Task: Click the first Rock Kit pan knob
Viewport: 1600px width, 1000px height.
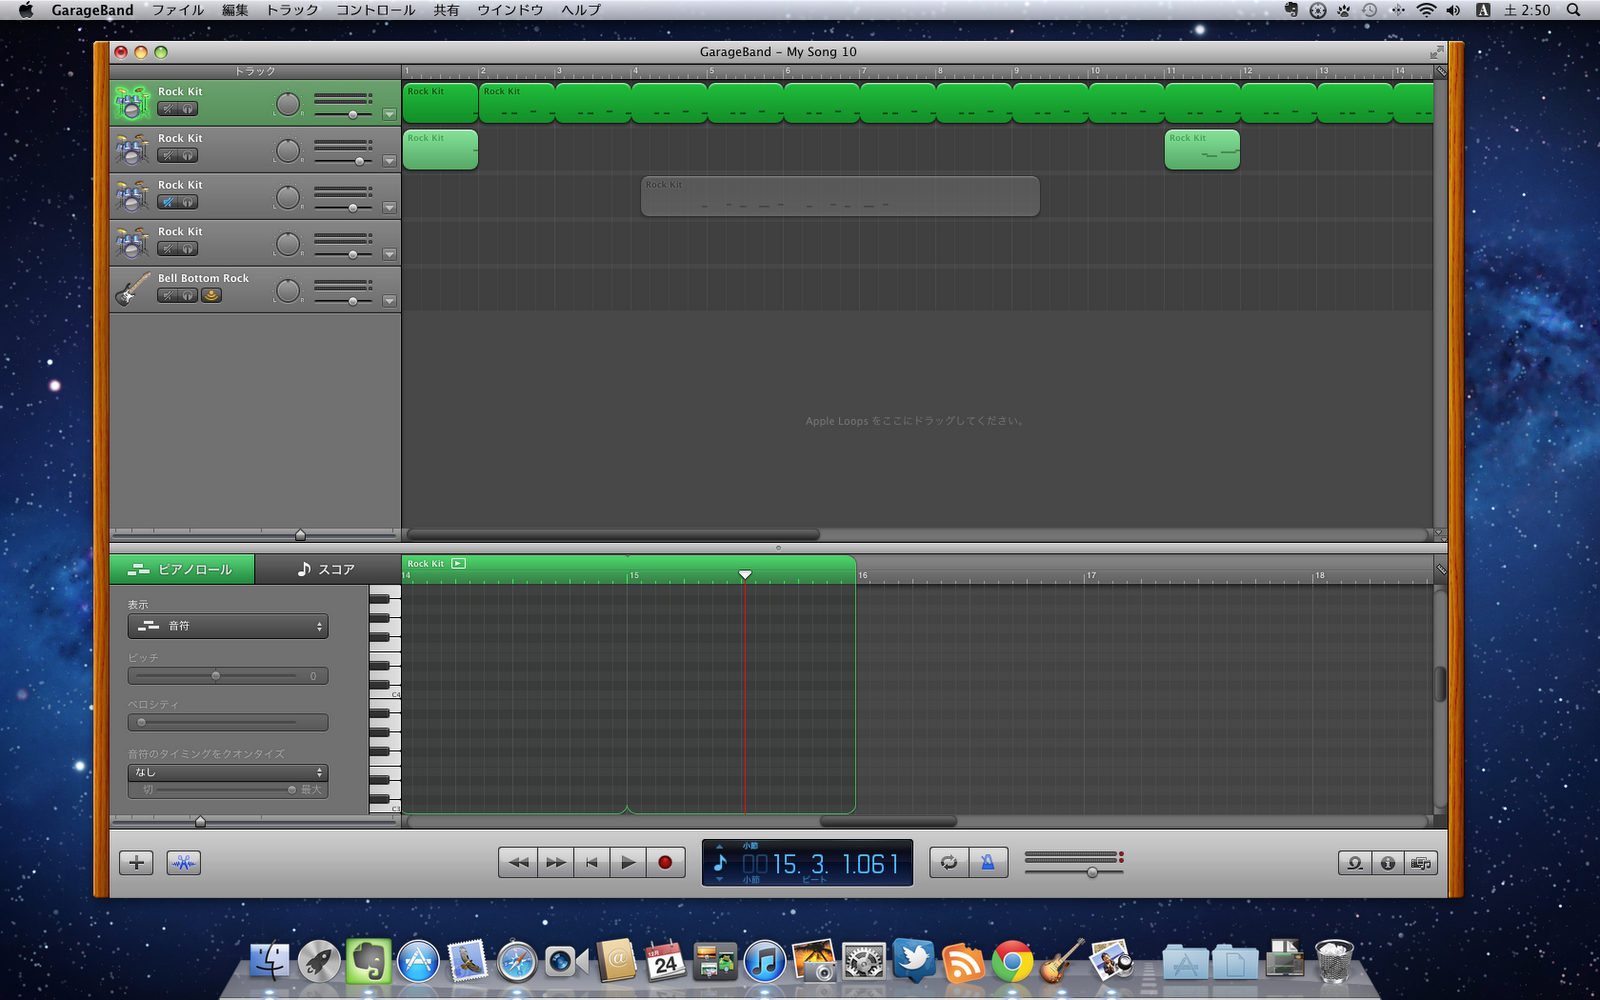Action: [288, 103]
